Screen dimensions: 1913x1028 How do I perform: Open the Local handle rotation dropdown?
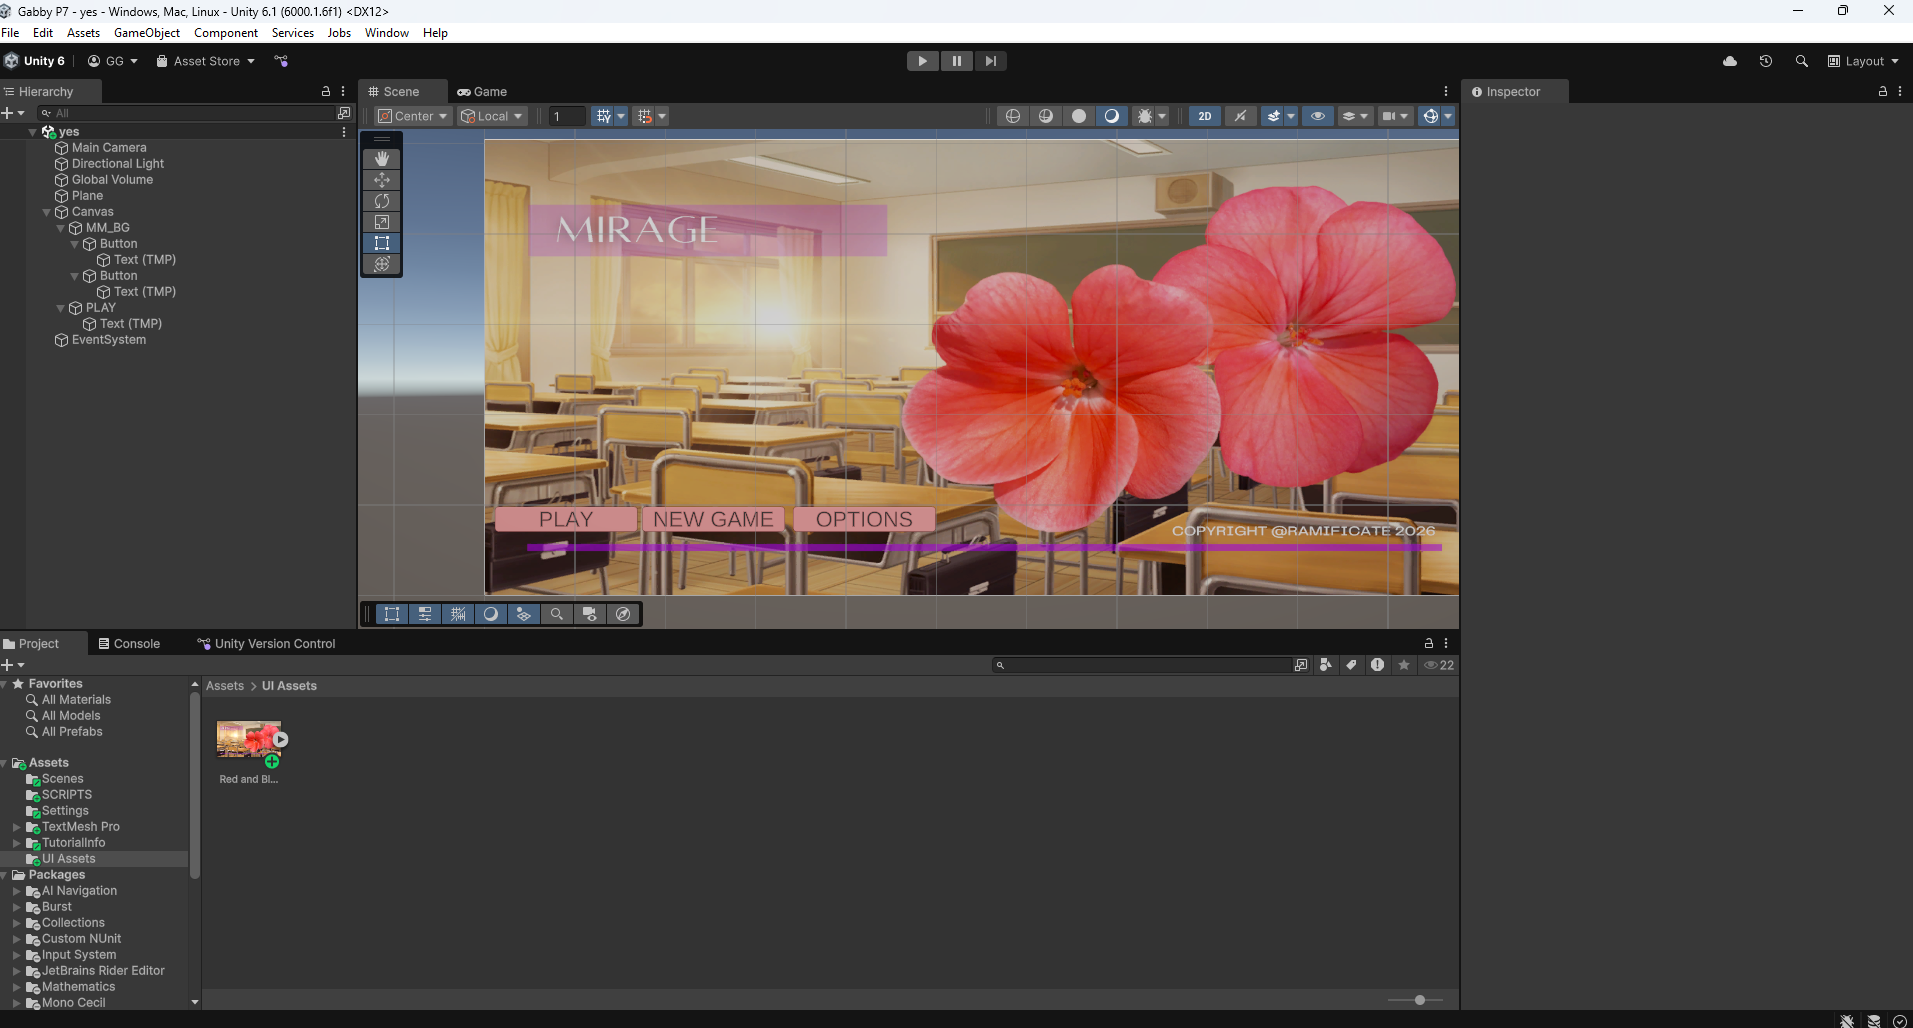tap(492, 116)
